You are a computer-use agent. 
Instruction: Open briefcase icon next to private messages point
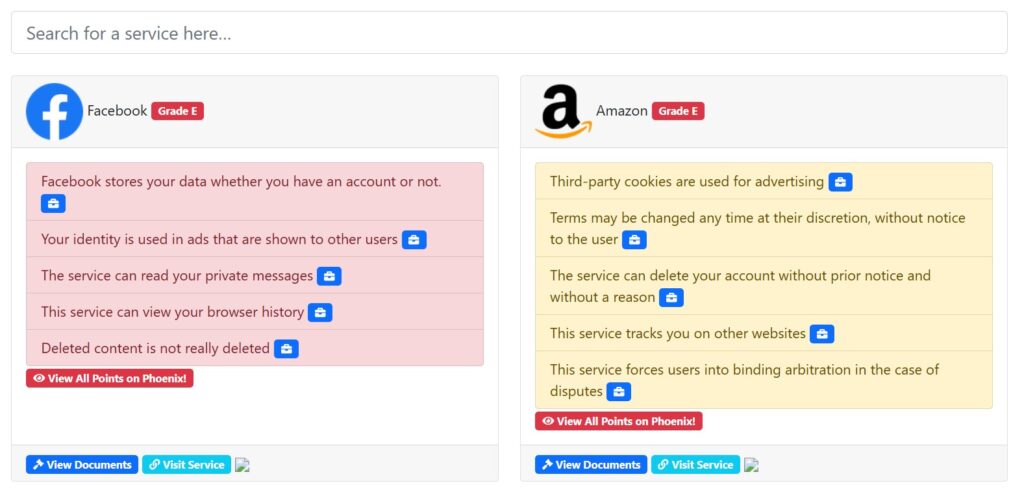(329, 276)
